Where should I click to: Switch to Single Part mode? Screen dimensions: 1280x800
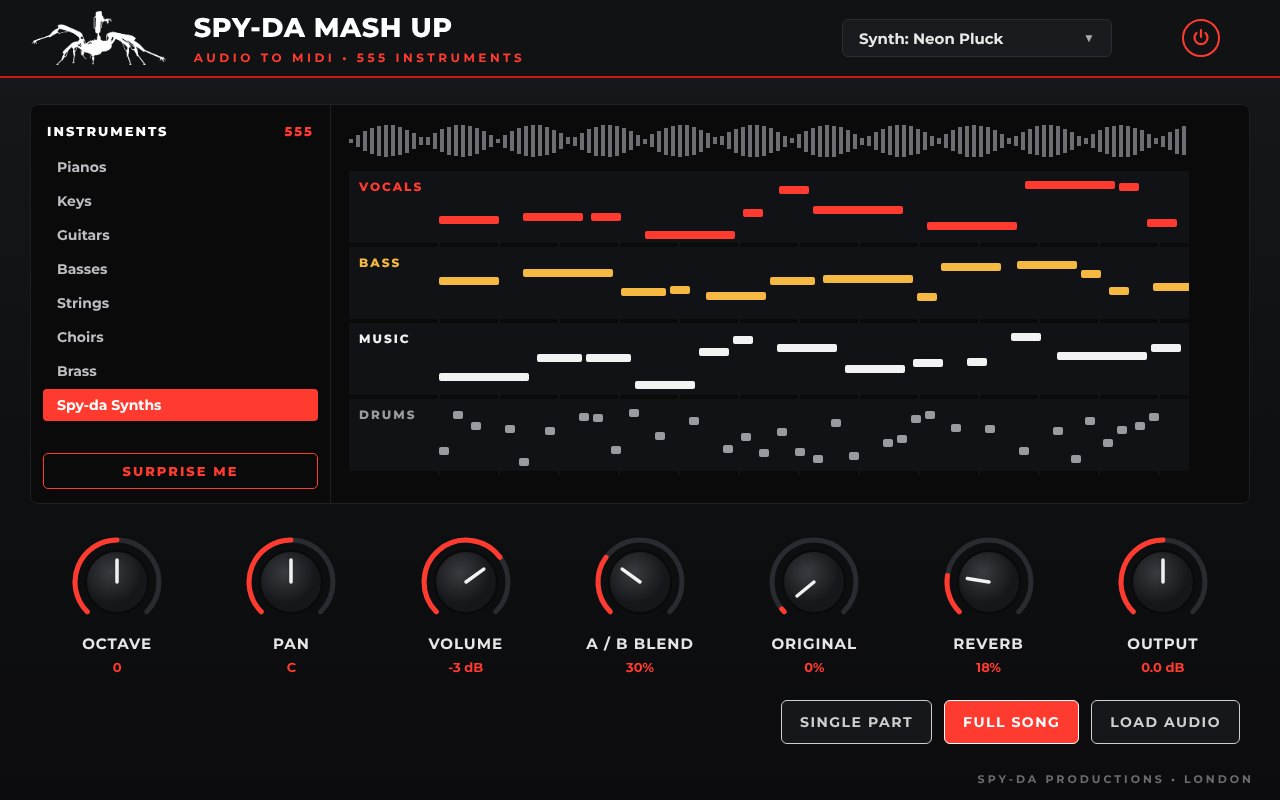[x=856, y=722]
